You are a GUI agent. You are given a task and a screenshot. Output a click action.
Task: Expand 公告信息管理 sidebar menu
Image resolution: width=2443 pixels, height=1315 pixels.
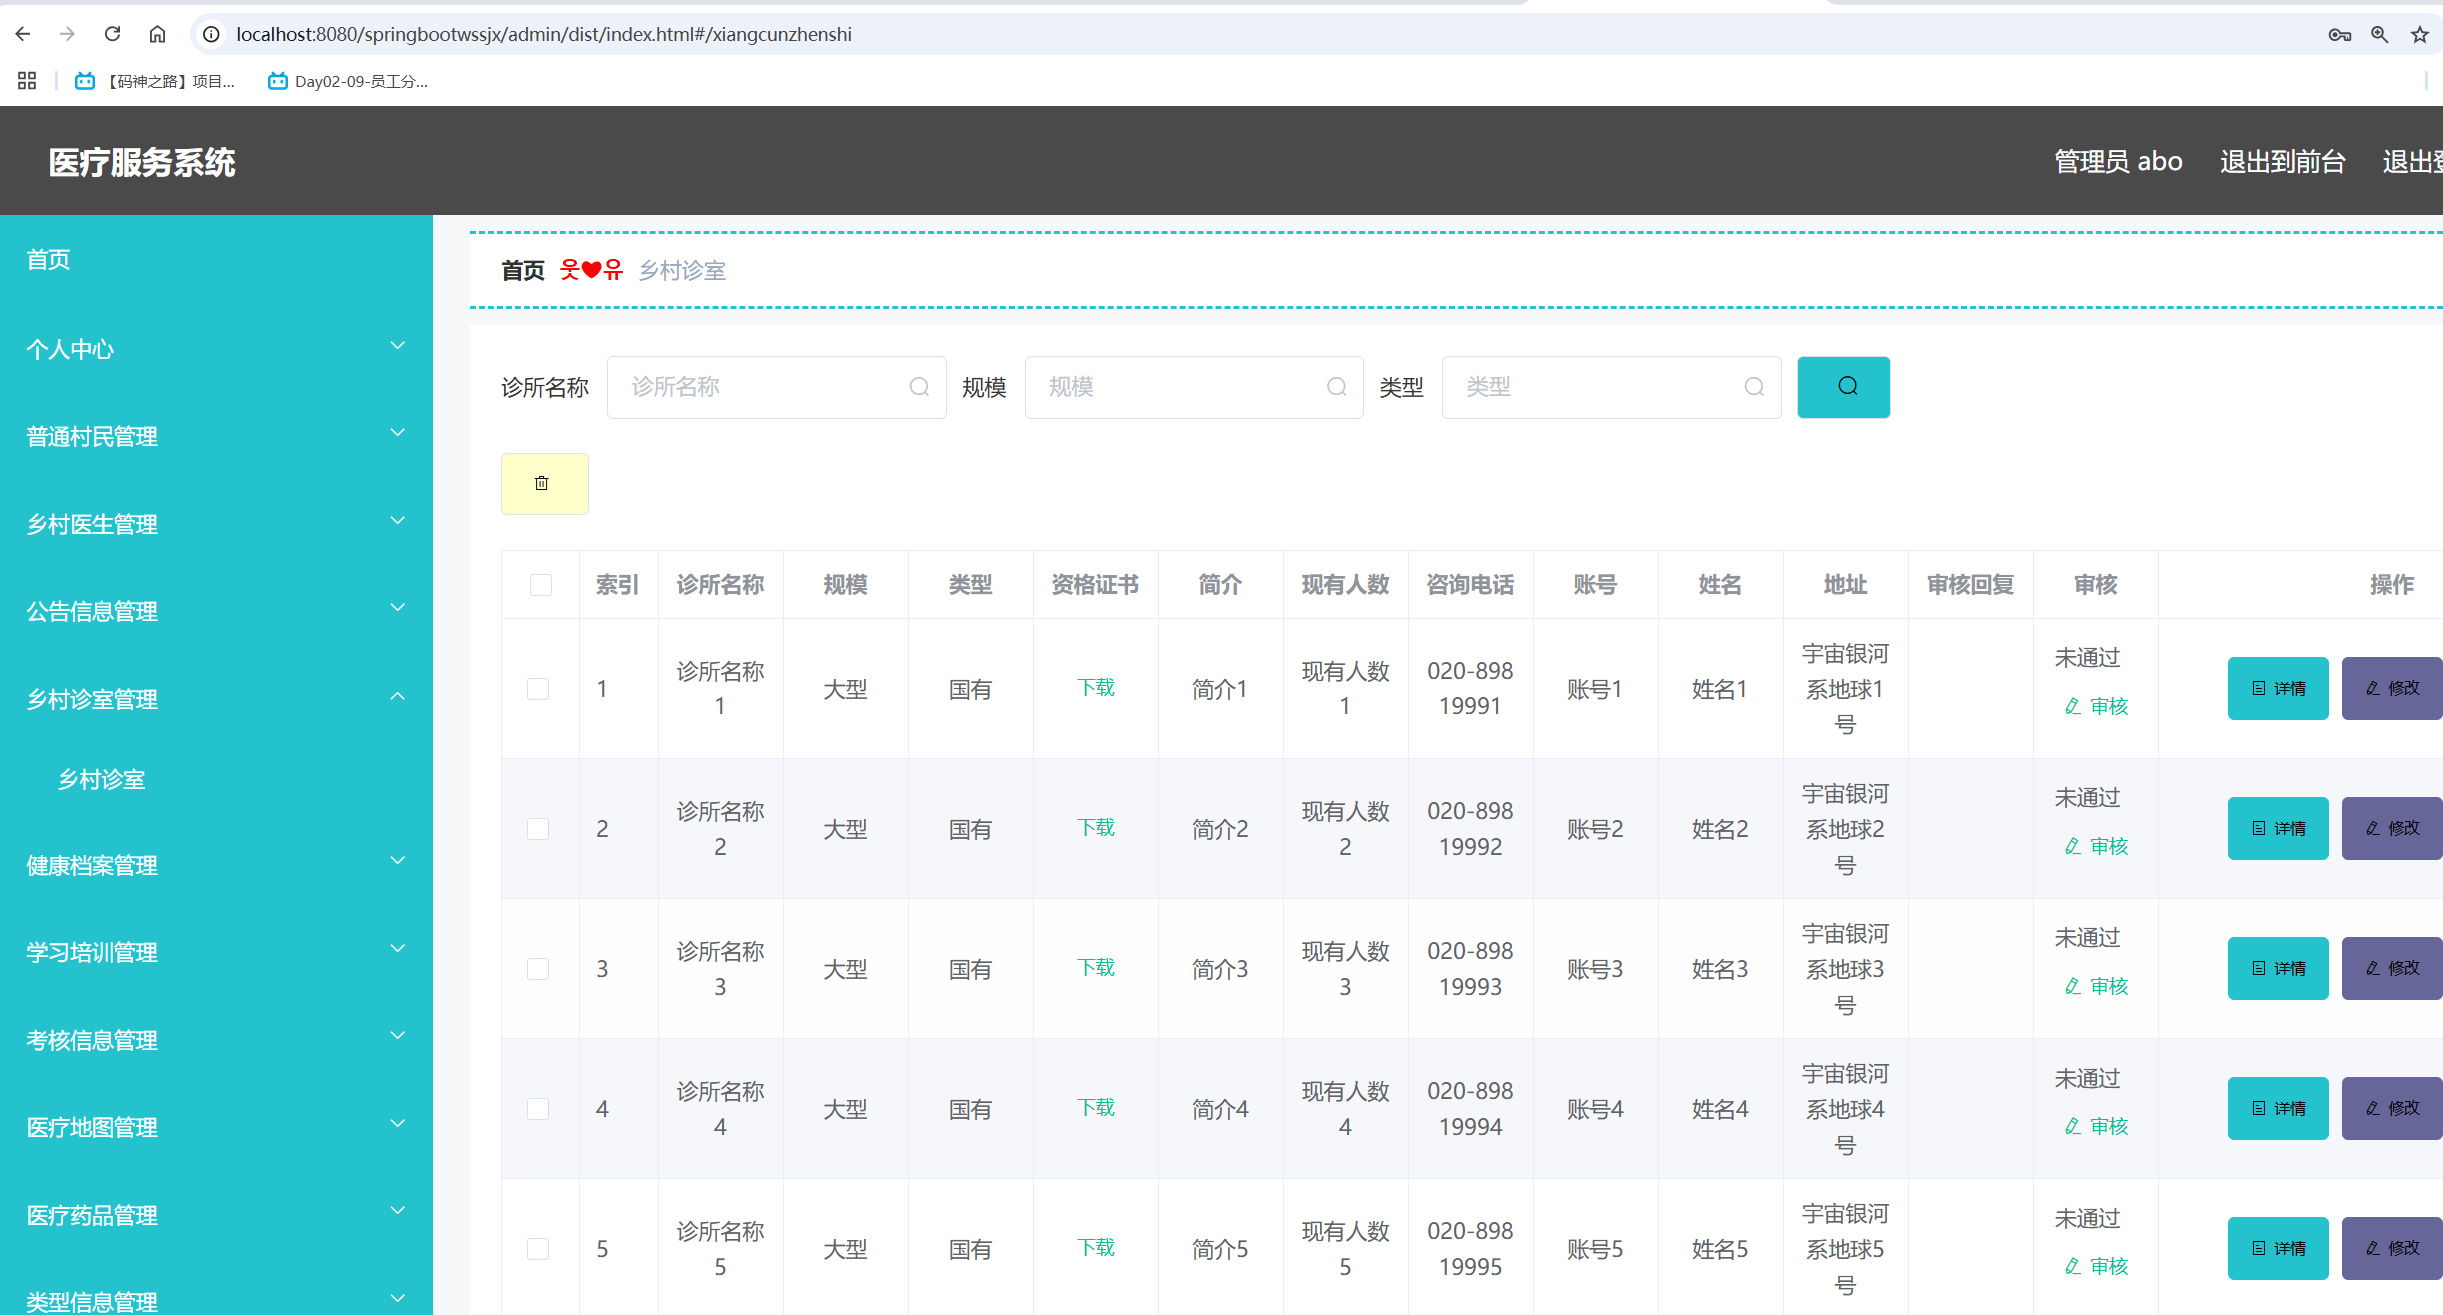tap(216, 611)
